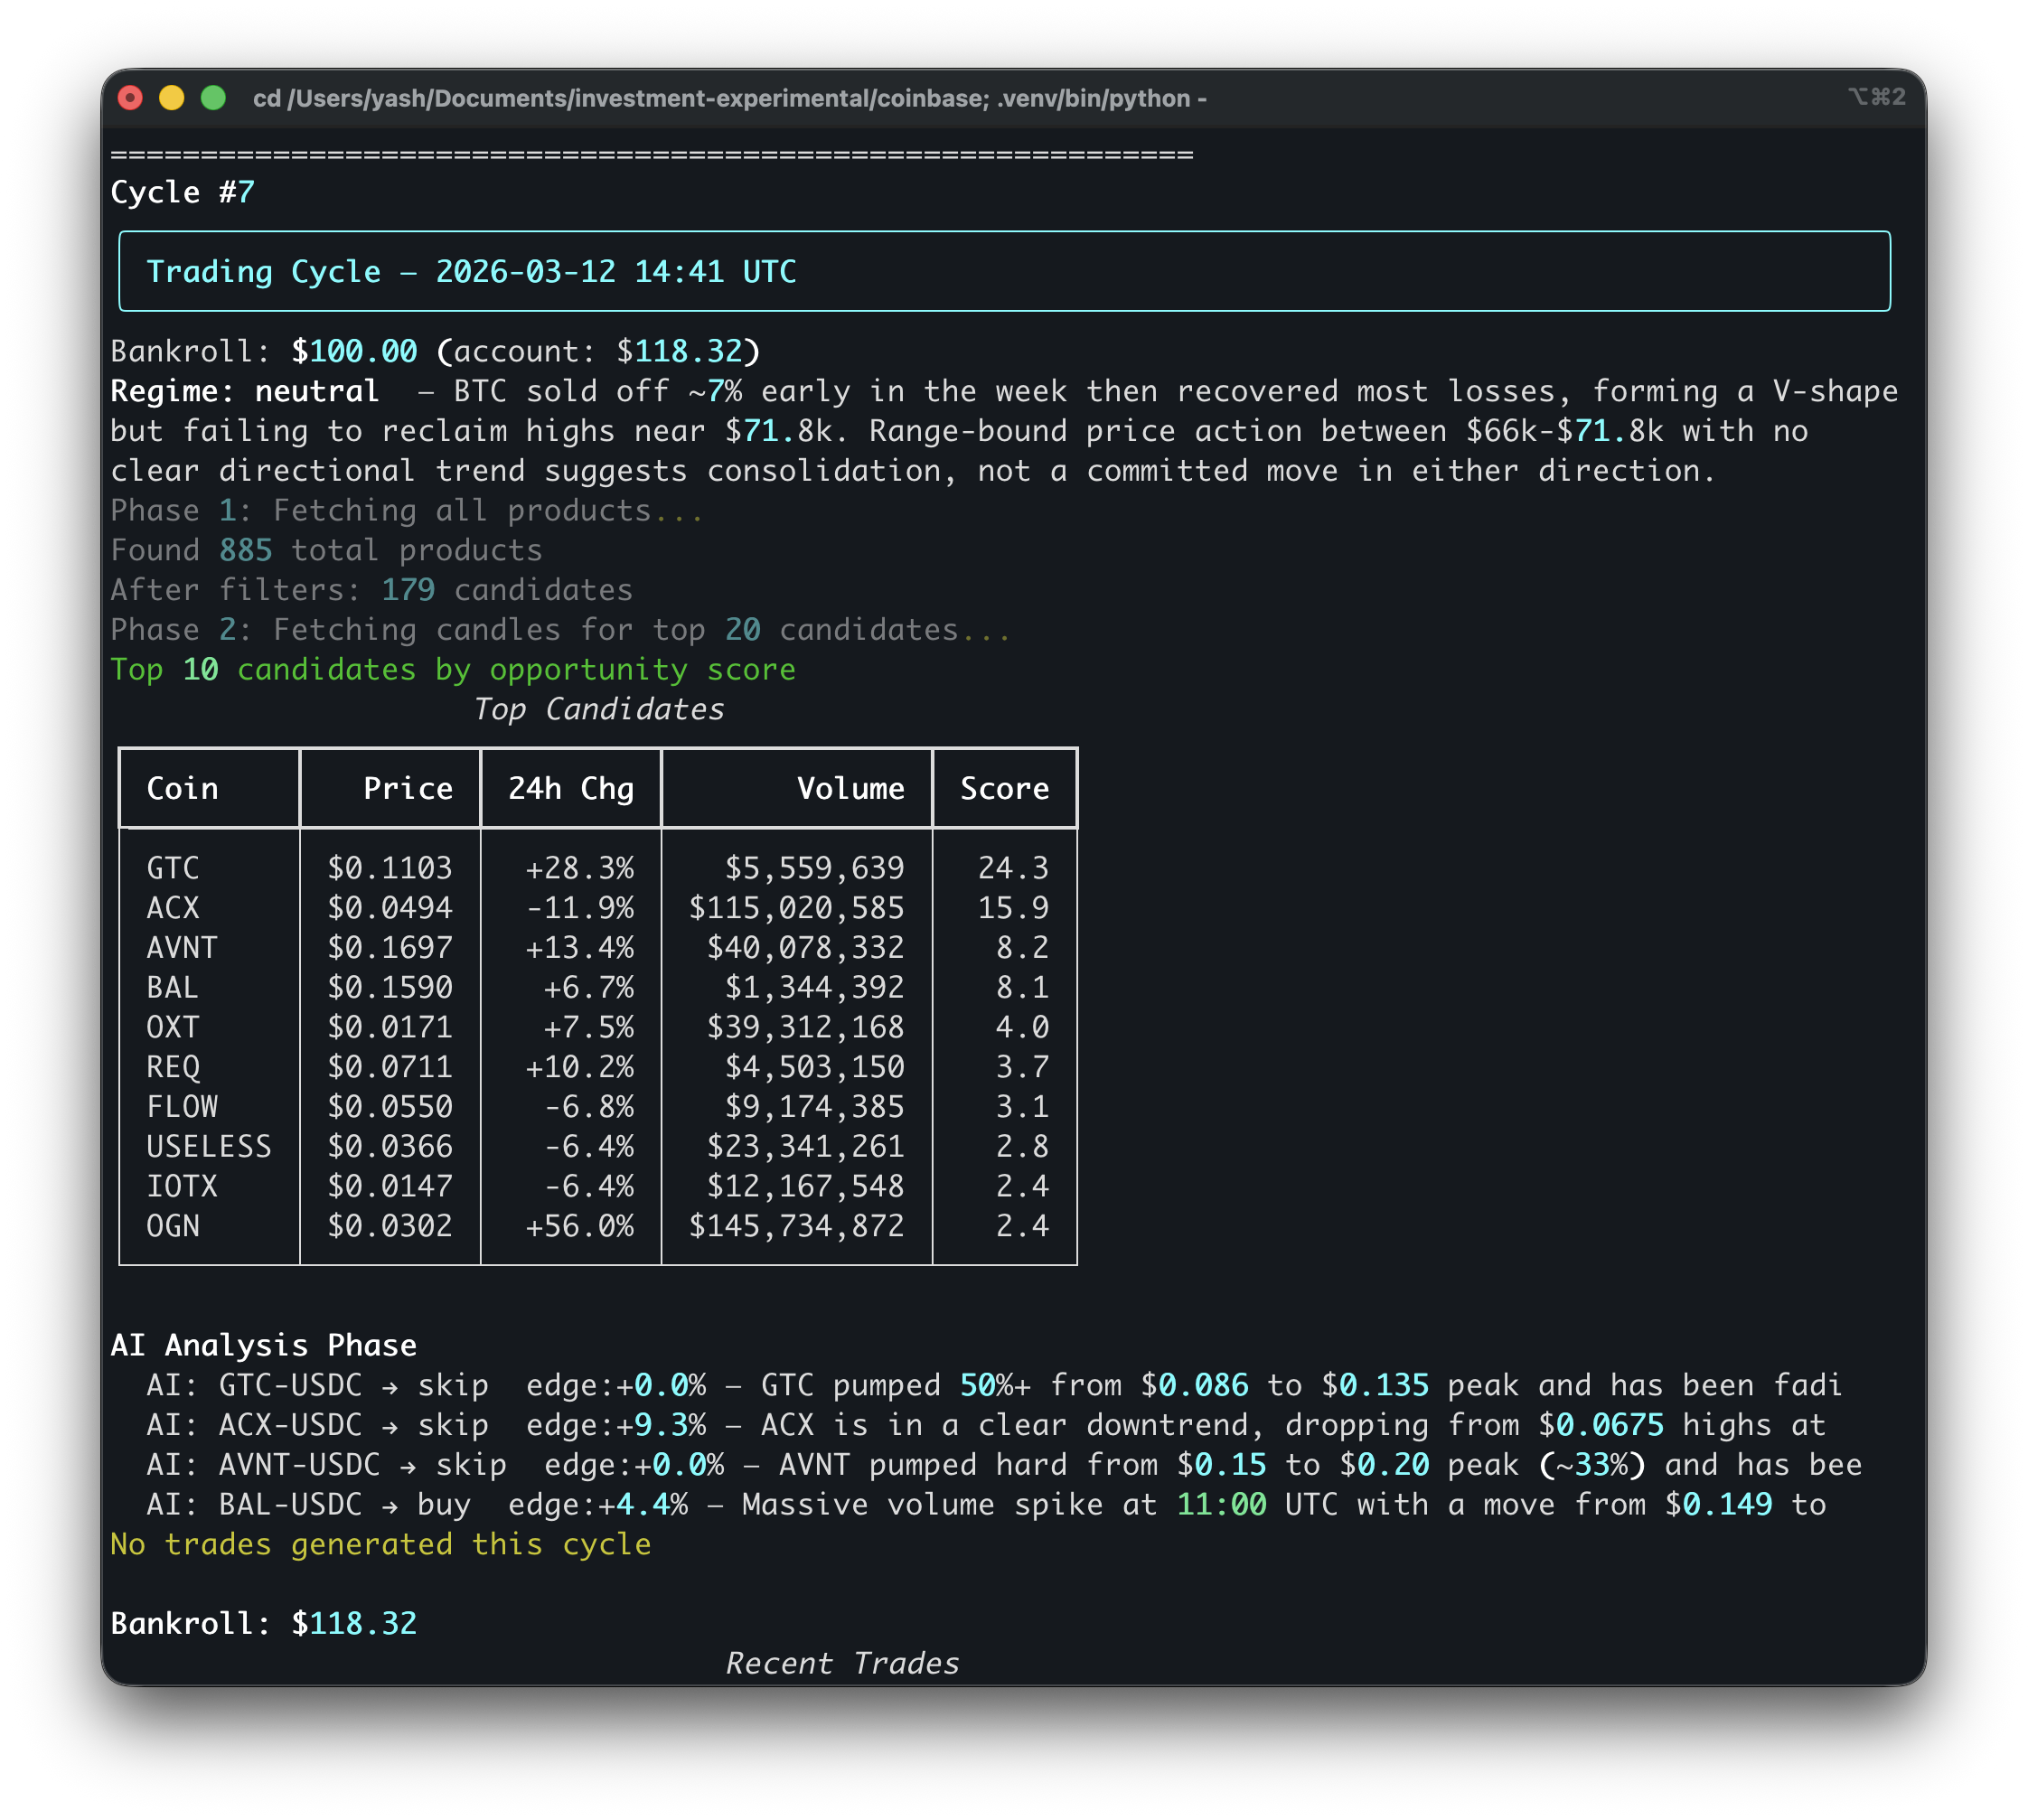Click the '+28.3%' change for GTC
This screenshot has height=1820, width=2028.
[x=580, y=868]
